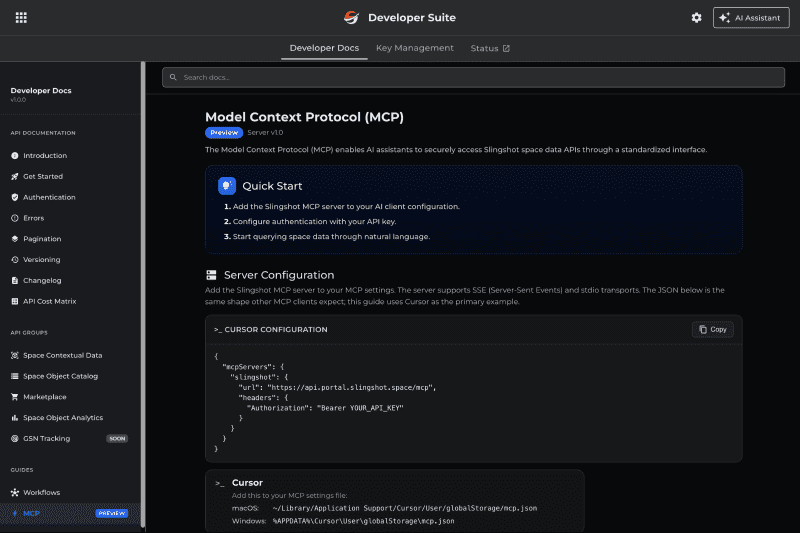
Task: Click the Server v1.0 label
Action: 265,133
